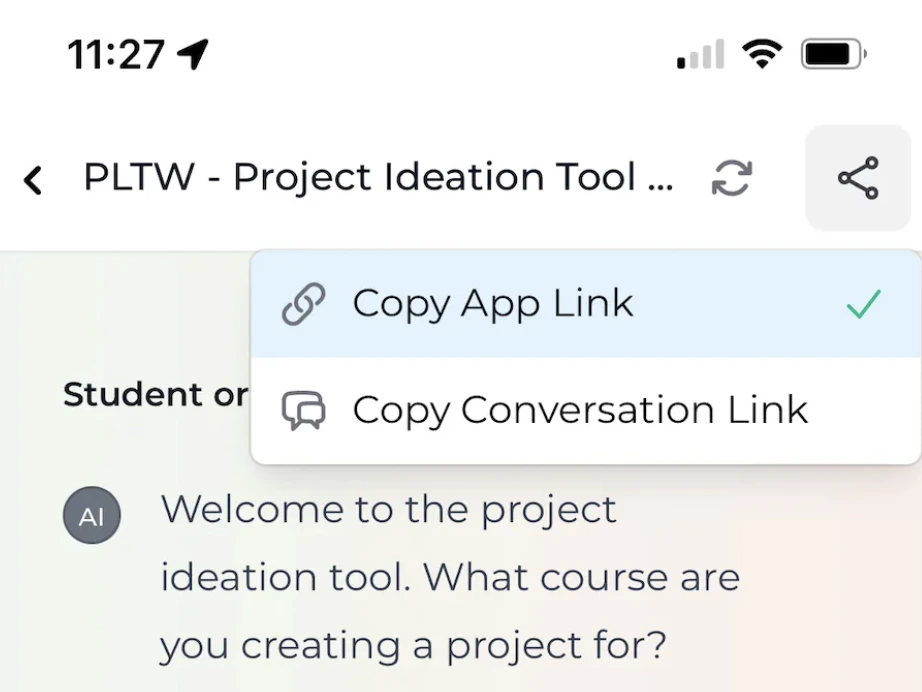
Task: Select Copy App Link menu entry
Action: pos(586,304)
